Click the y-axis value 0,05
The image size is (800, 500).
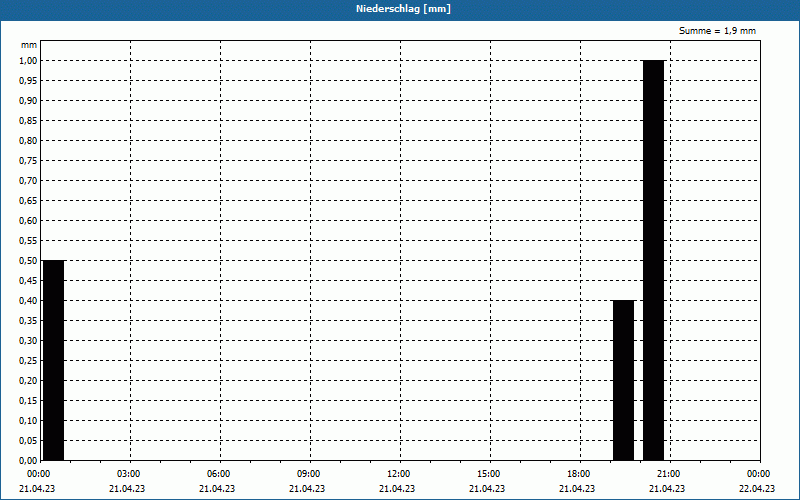(x=28, y=440)
